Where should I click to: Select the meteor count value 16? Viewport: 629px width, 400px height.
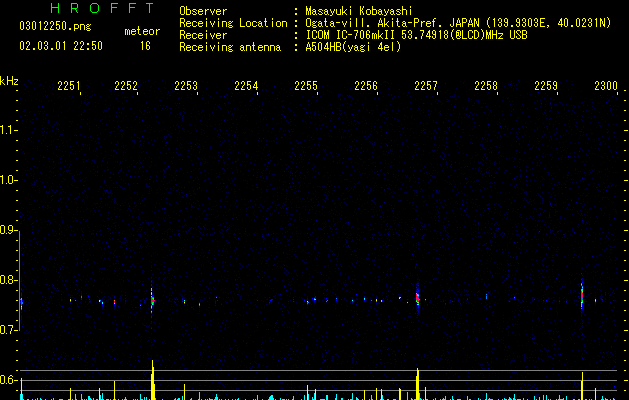(x=145, y=46)
